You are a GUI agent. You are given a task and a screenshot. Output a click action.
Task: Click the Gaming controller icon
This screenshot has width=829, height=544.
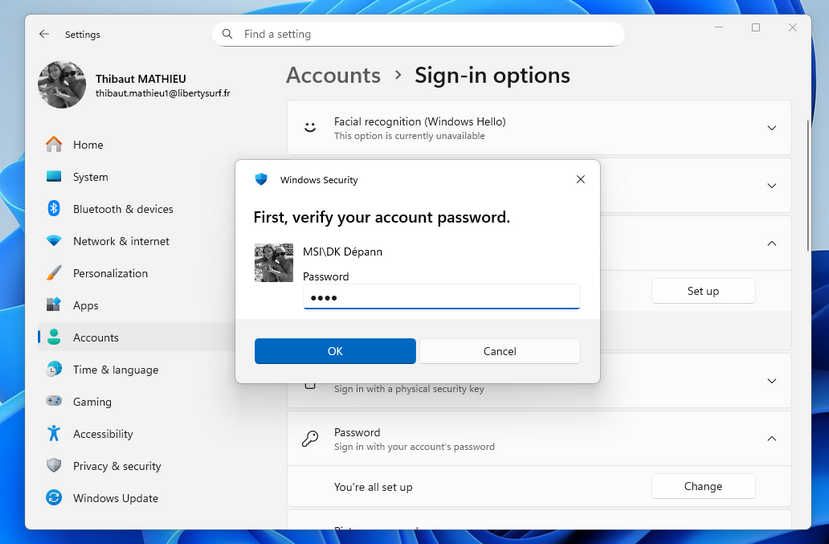point(53,401)
